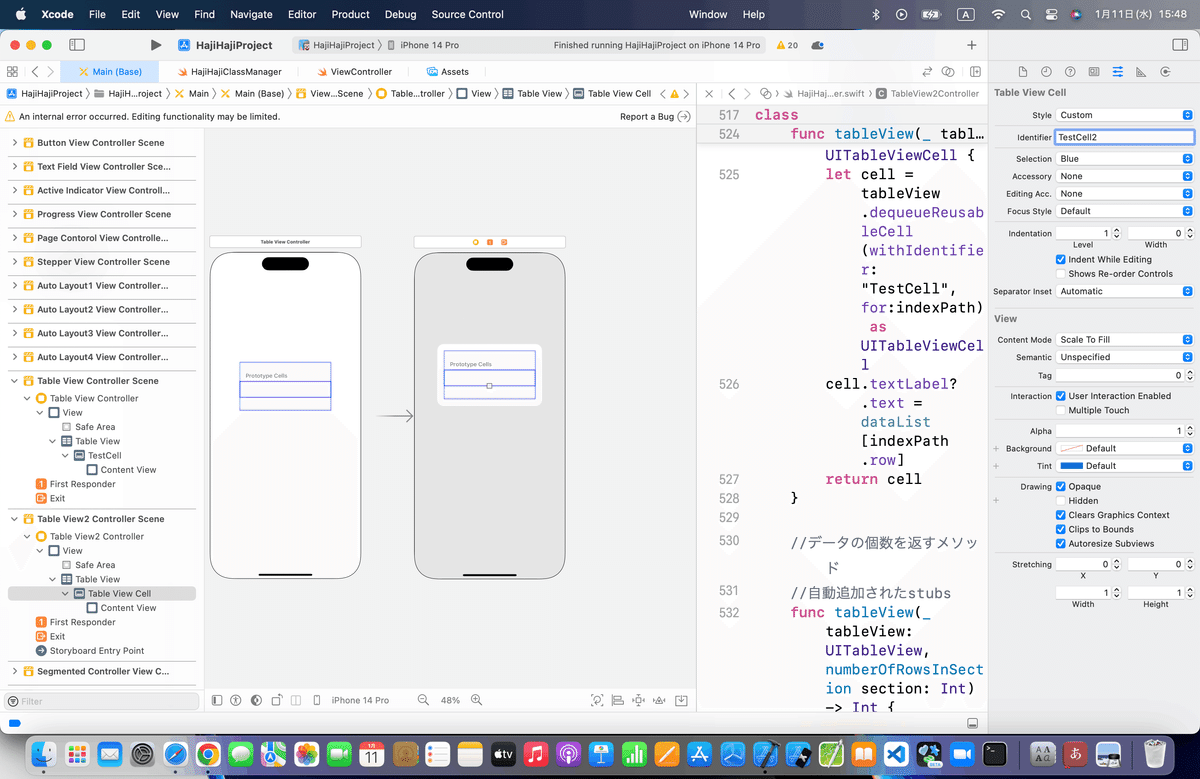The width and height of the screenshot is (1200, 779).
Task: Change canvas orientation icon
Action: click(x=276, y=700)
